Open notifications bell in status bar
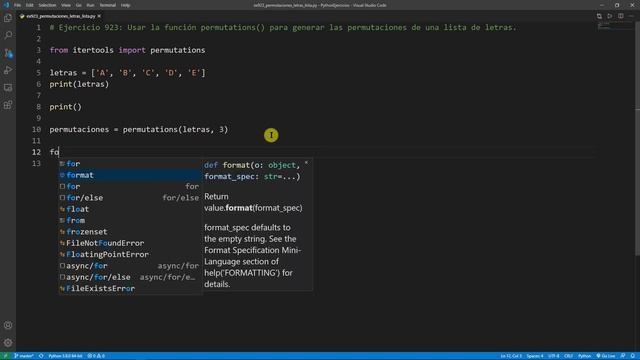The width and height of the screenshot is (640, 360). [633, 356]
